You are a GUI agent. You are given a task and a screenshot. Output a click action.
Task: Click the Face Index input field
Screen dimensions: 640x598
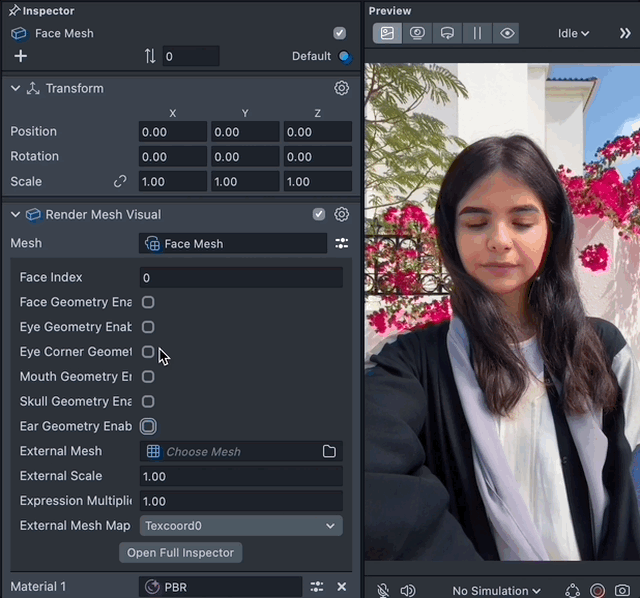pyautogui.click(x=240, y=278)
